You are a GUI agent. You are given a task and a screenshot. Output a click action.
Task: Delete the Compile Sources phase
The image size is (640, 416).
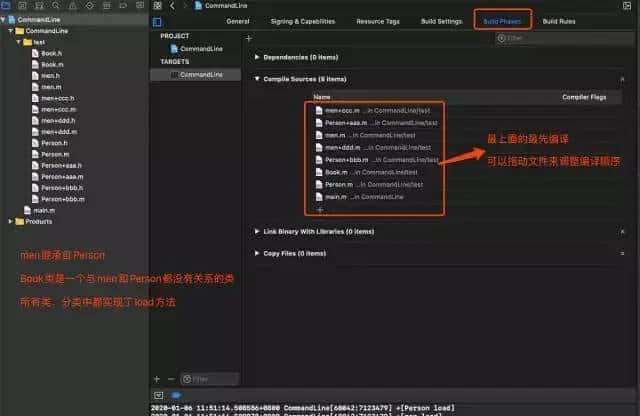point(622,79)
